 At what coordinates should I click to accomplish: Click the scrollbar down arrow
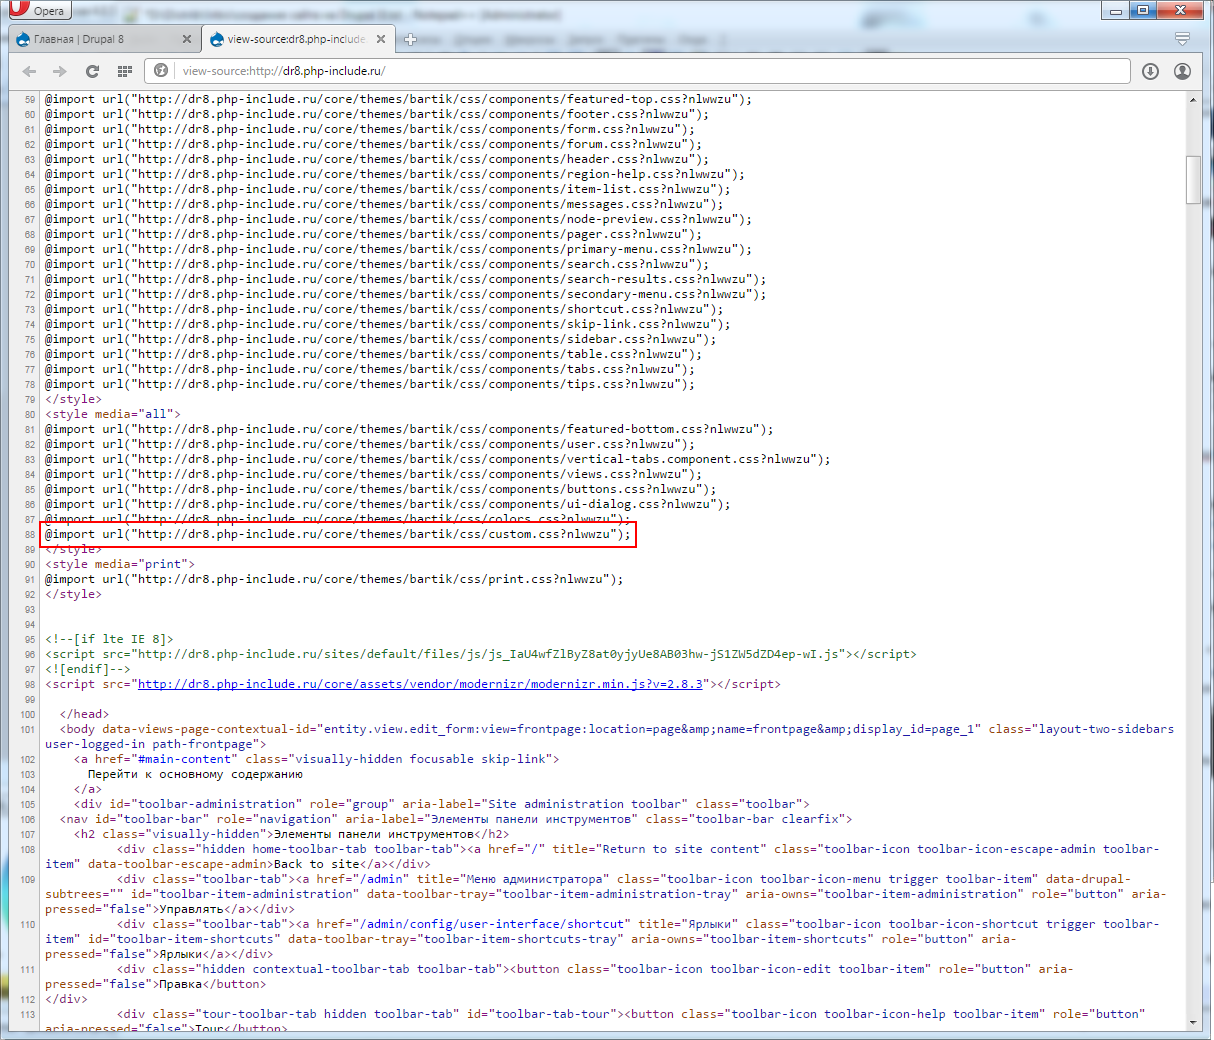coord(1194,1022)
